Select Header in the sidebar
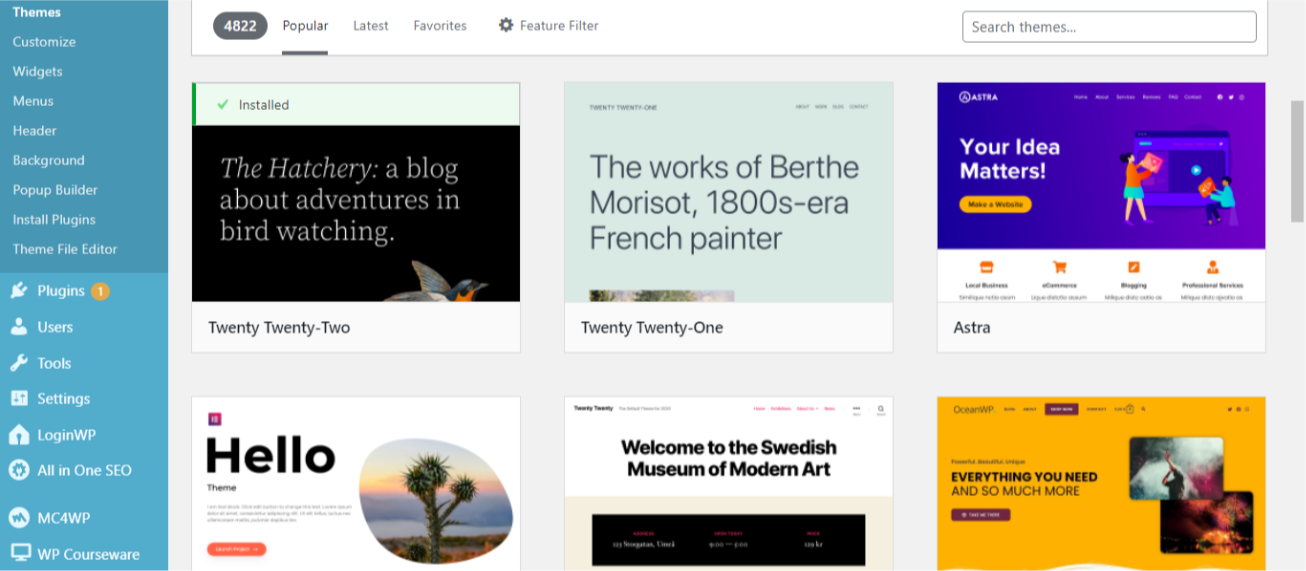This screenshot has height=571, width=1306. pos(35,130)
